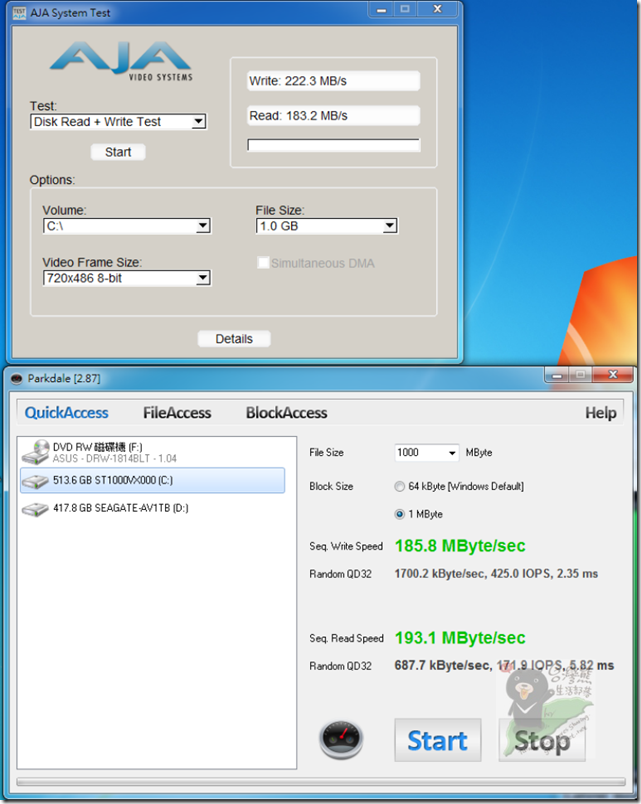Click the Details button
The height and width of the screenshot is (804, 641).
(234, 339)
